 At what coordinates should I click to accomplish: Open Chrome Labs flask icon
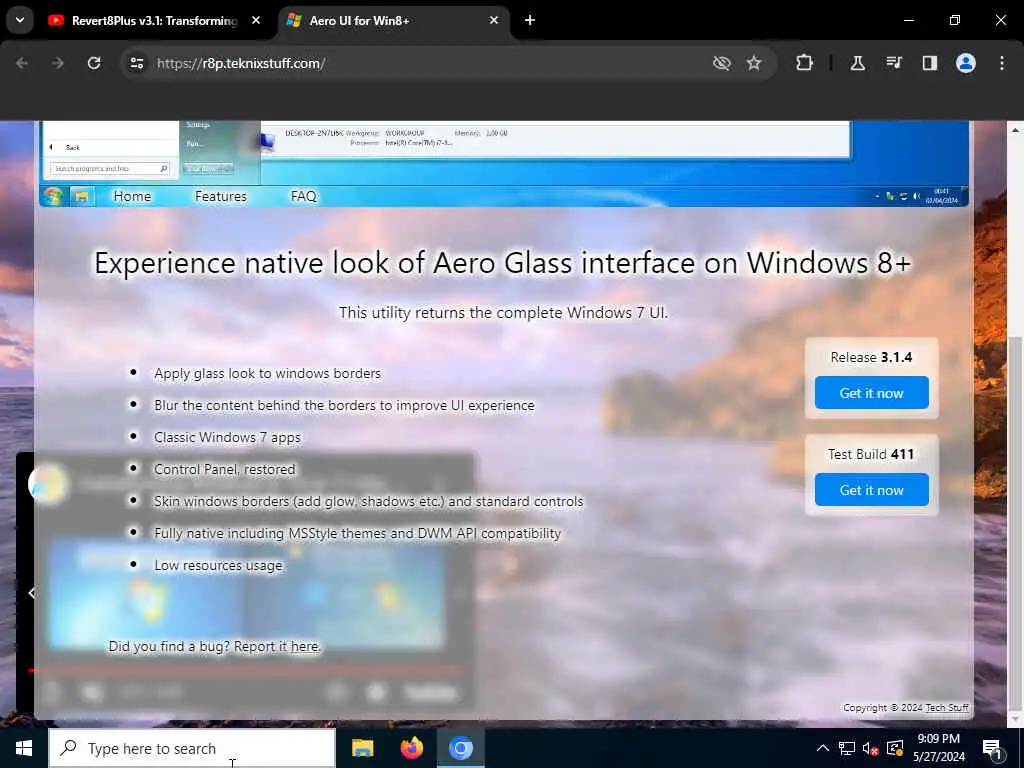click(857, 63)
